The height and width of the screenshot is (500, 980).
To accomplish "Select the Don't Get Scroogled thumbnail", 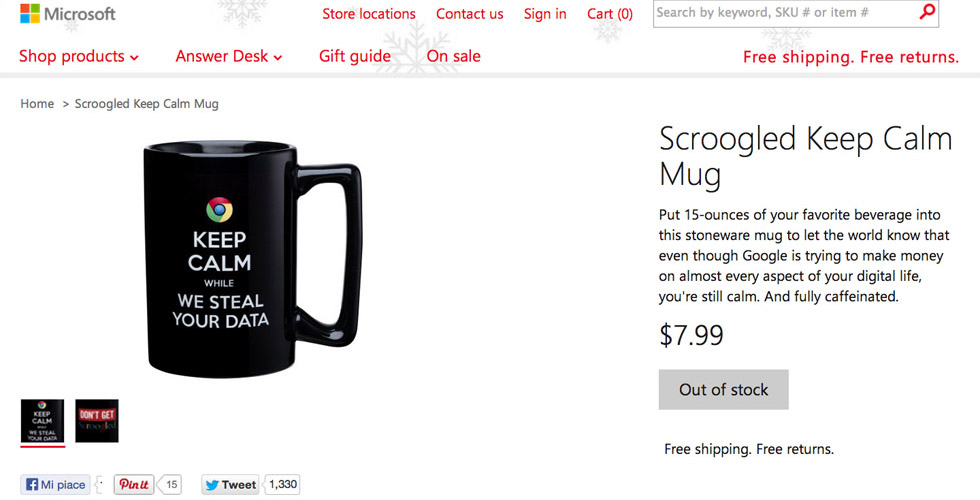I will pyautogui.click(x=97, y=421).
